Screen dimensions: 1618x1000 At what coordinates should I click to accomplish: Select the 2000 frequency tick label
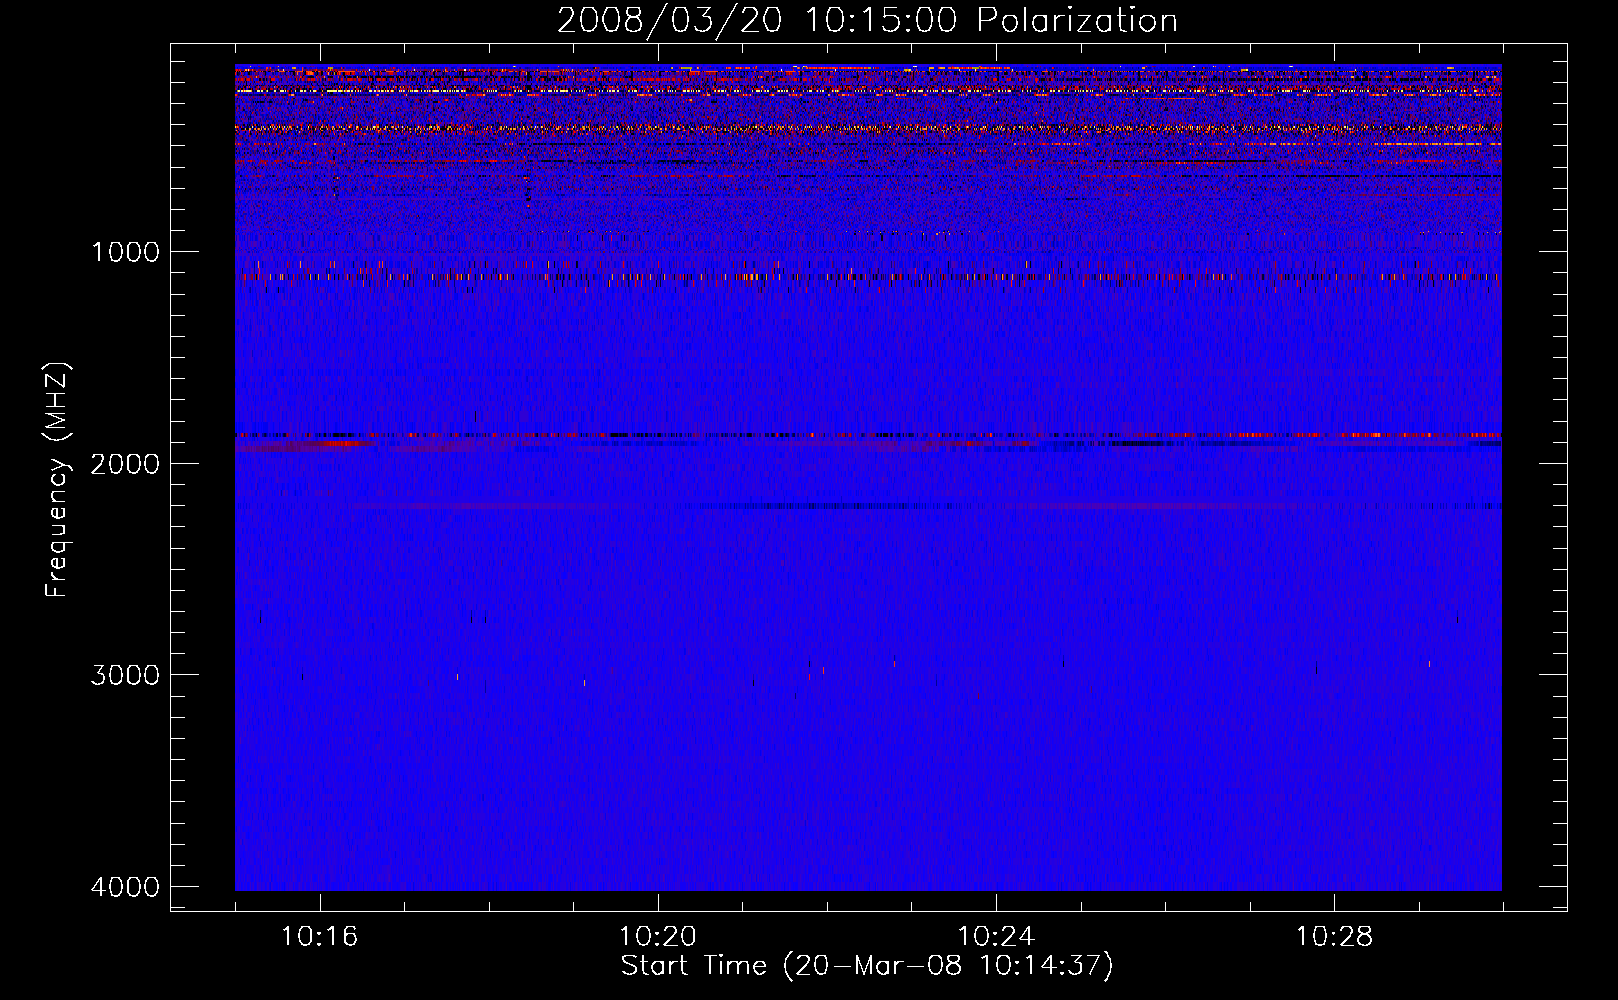(125, 463)
